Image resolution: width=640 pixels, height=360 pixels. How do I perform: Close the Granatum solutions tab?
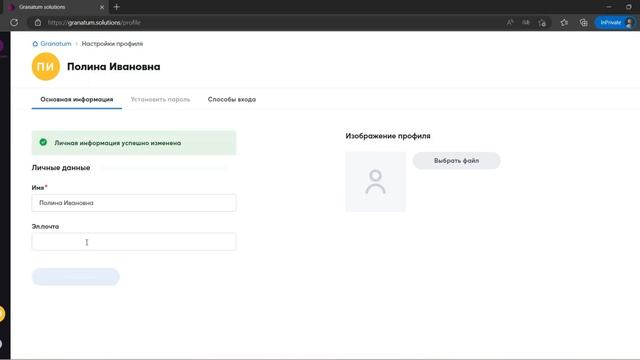click(x=102, y=7)
